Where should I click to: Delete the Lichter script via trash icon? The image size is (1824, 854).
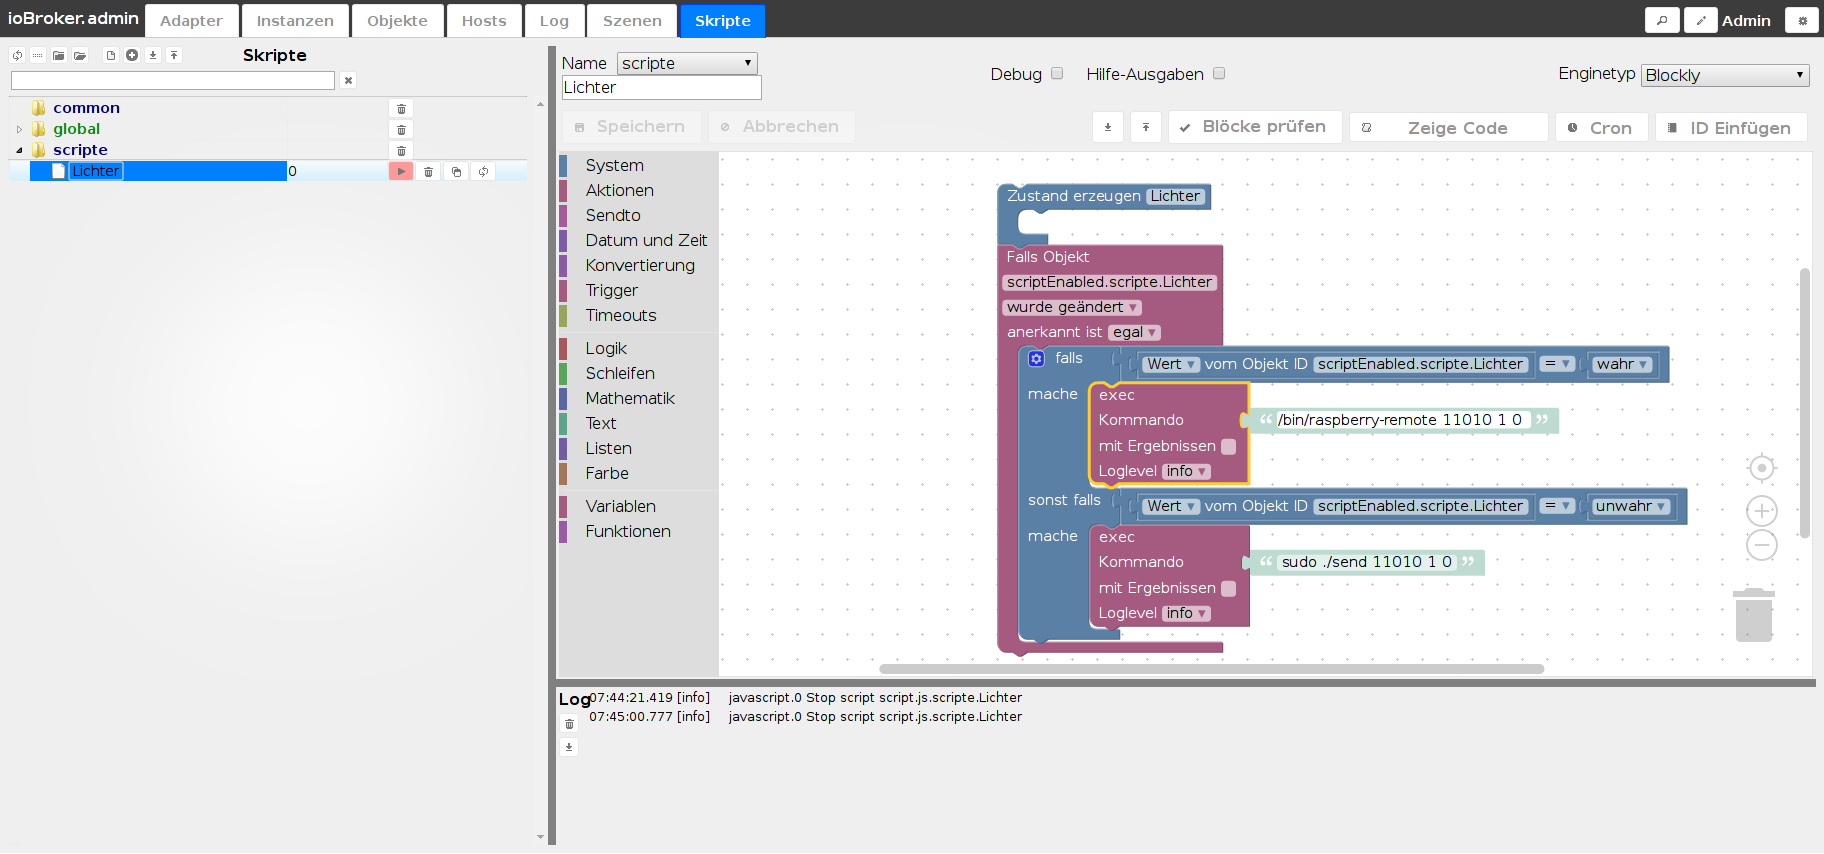[x=428, y=171]
